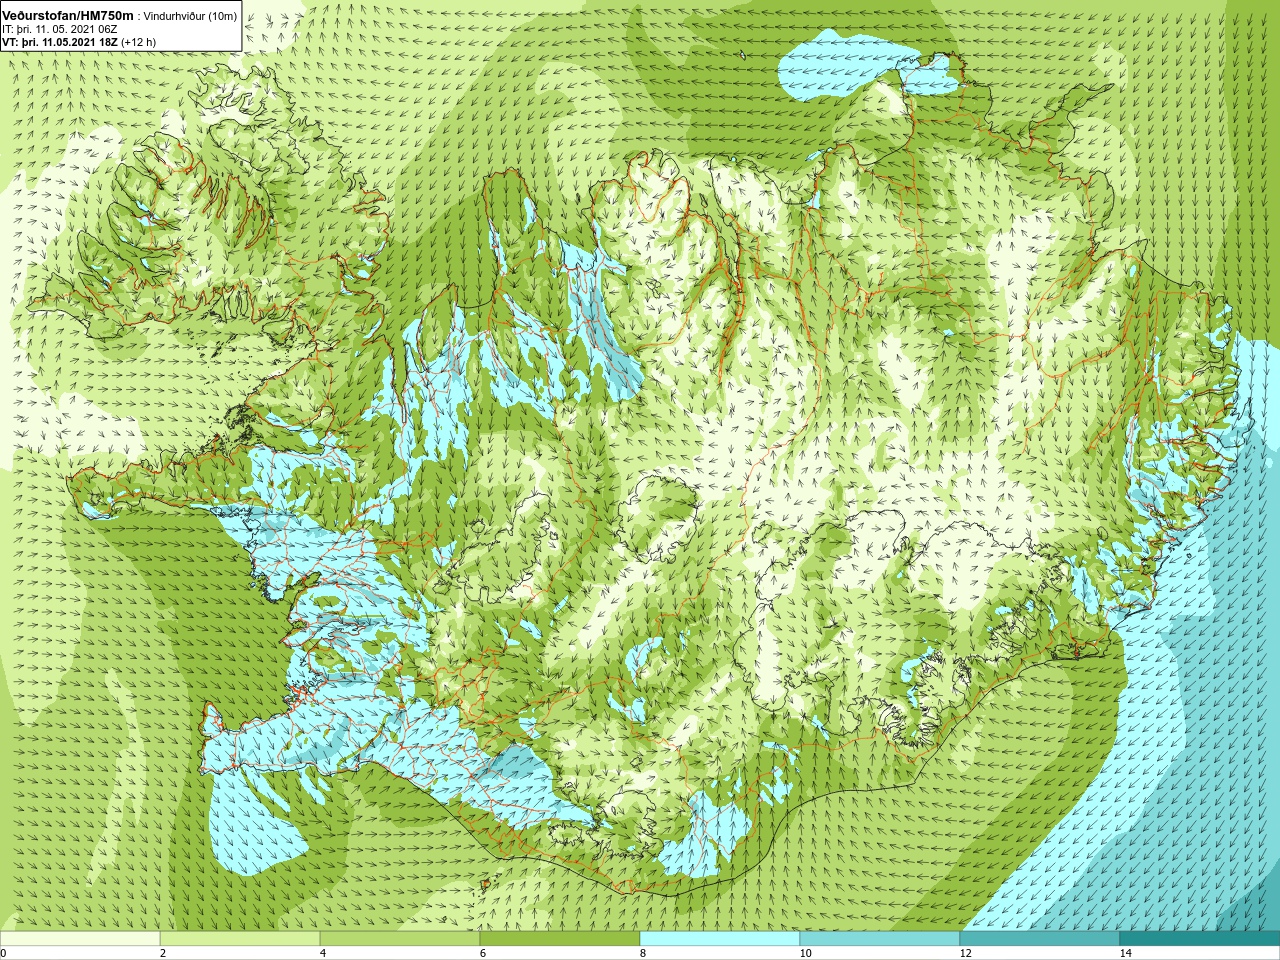Select the darkest teal band above 14
This screenshot has height=960, width=1280.
pos(1200,939)
